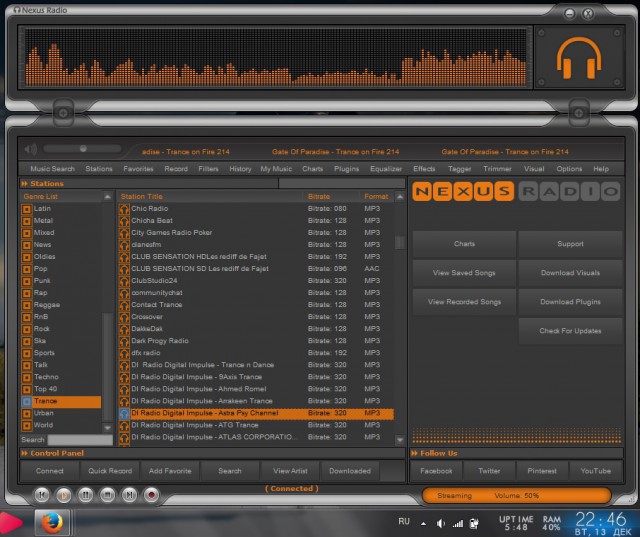Open the Trimmer menu
640x537 pixels.
[x=497, y=169]
